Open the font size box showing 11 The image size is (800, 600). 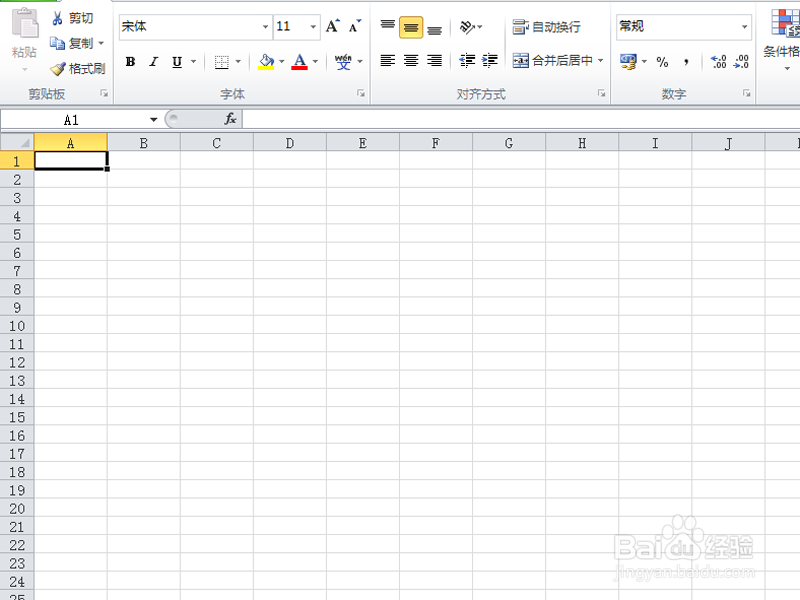click(297, 27)
